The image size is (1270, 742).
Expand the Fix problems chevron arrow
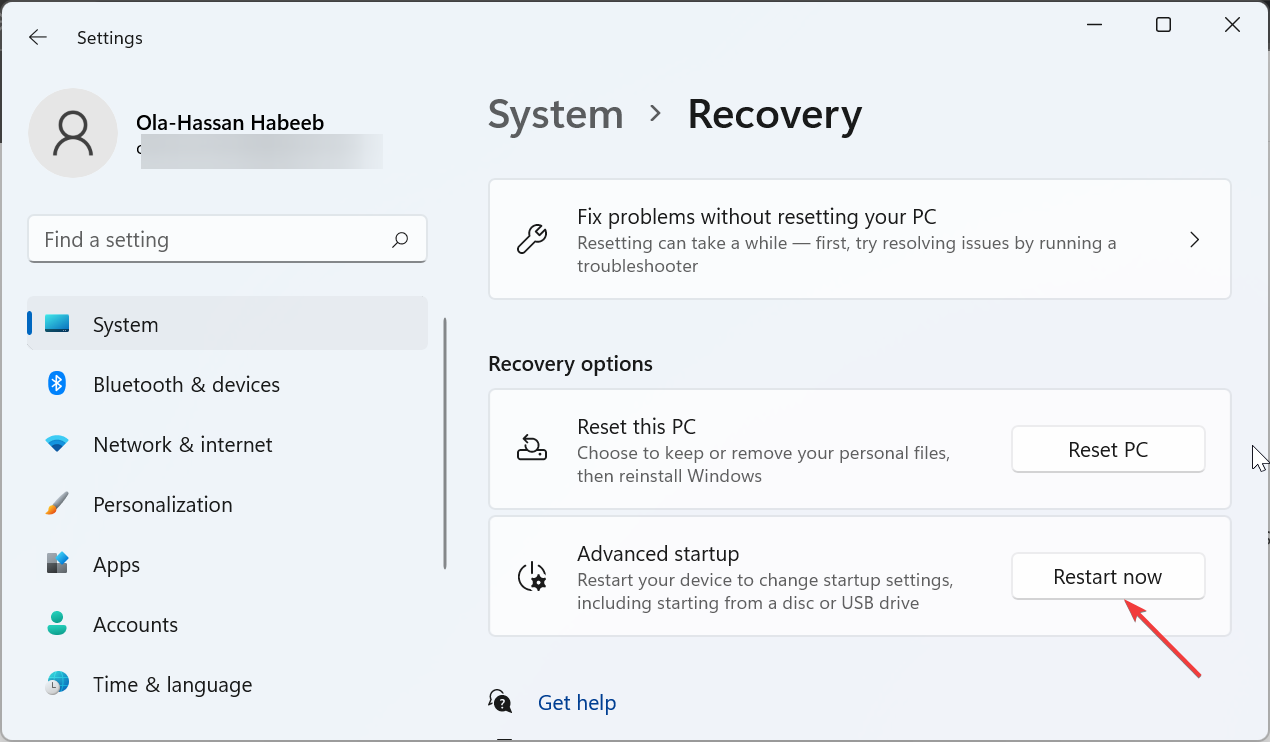pyautogui.click(x=1194, y=240)
